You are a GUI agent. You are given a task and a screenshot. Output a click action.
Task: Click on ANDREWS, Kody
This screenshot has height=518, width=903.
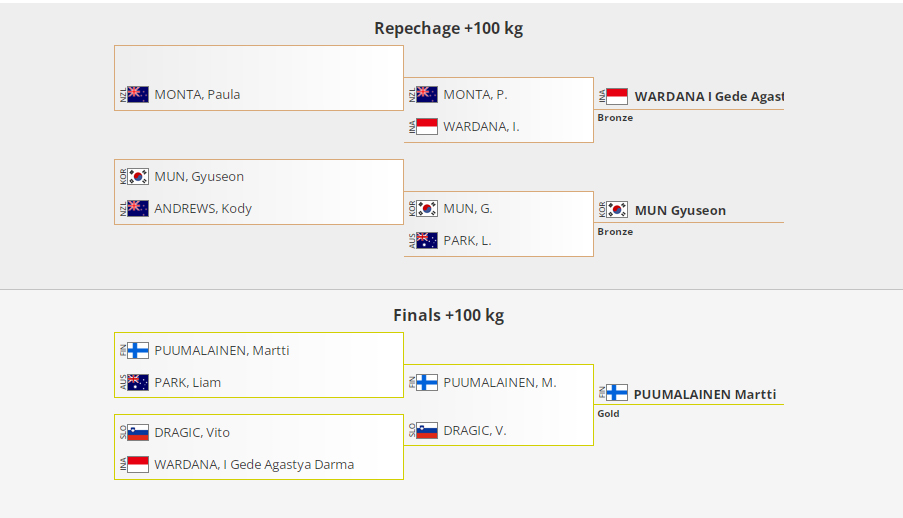[203, 209]
